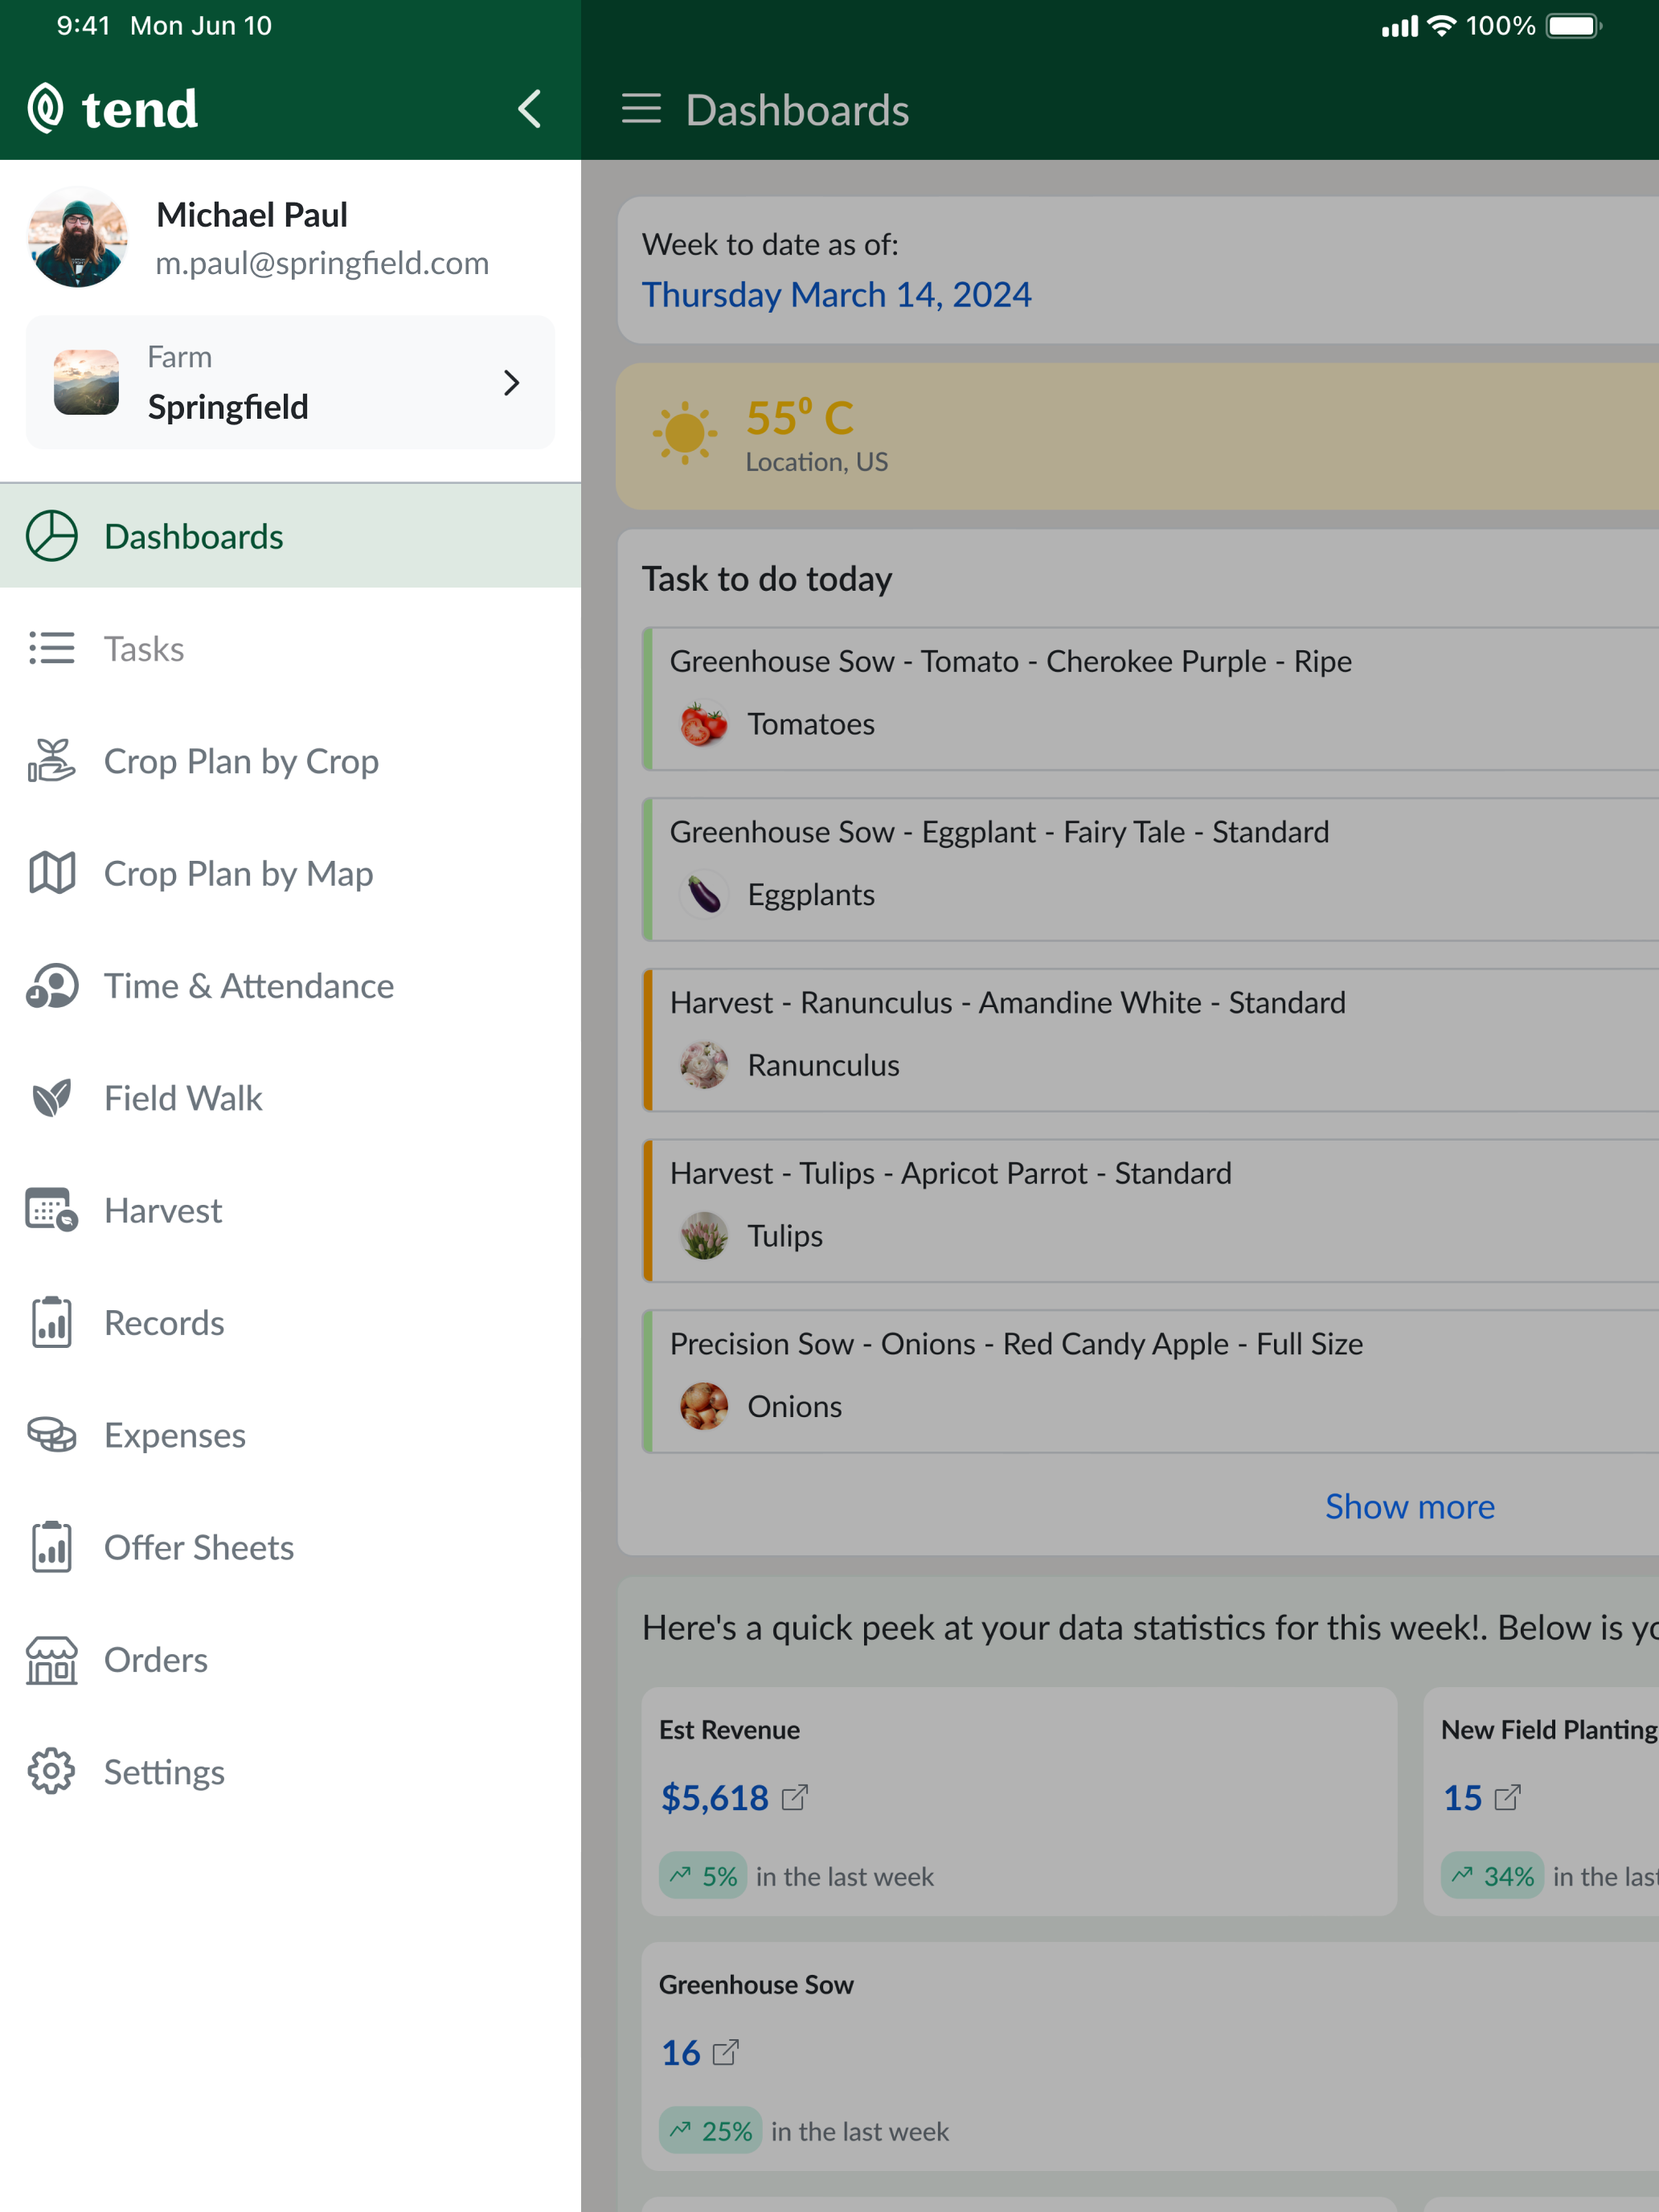Tap Michael Paul profile avatar
The height and width of the screenshot is (2212, 1659).
click(x=78, y=237)
